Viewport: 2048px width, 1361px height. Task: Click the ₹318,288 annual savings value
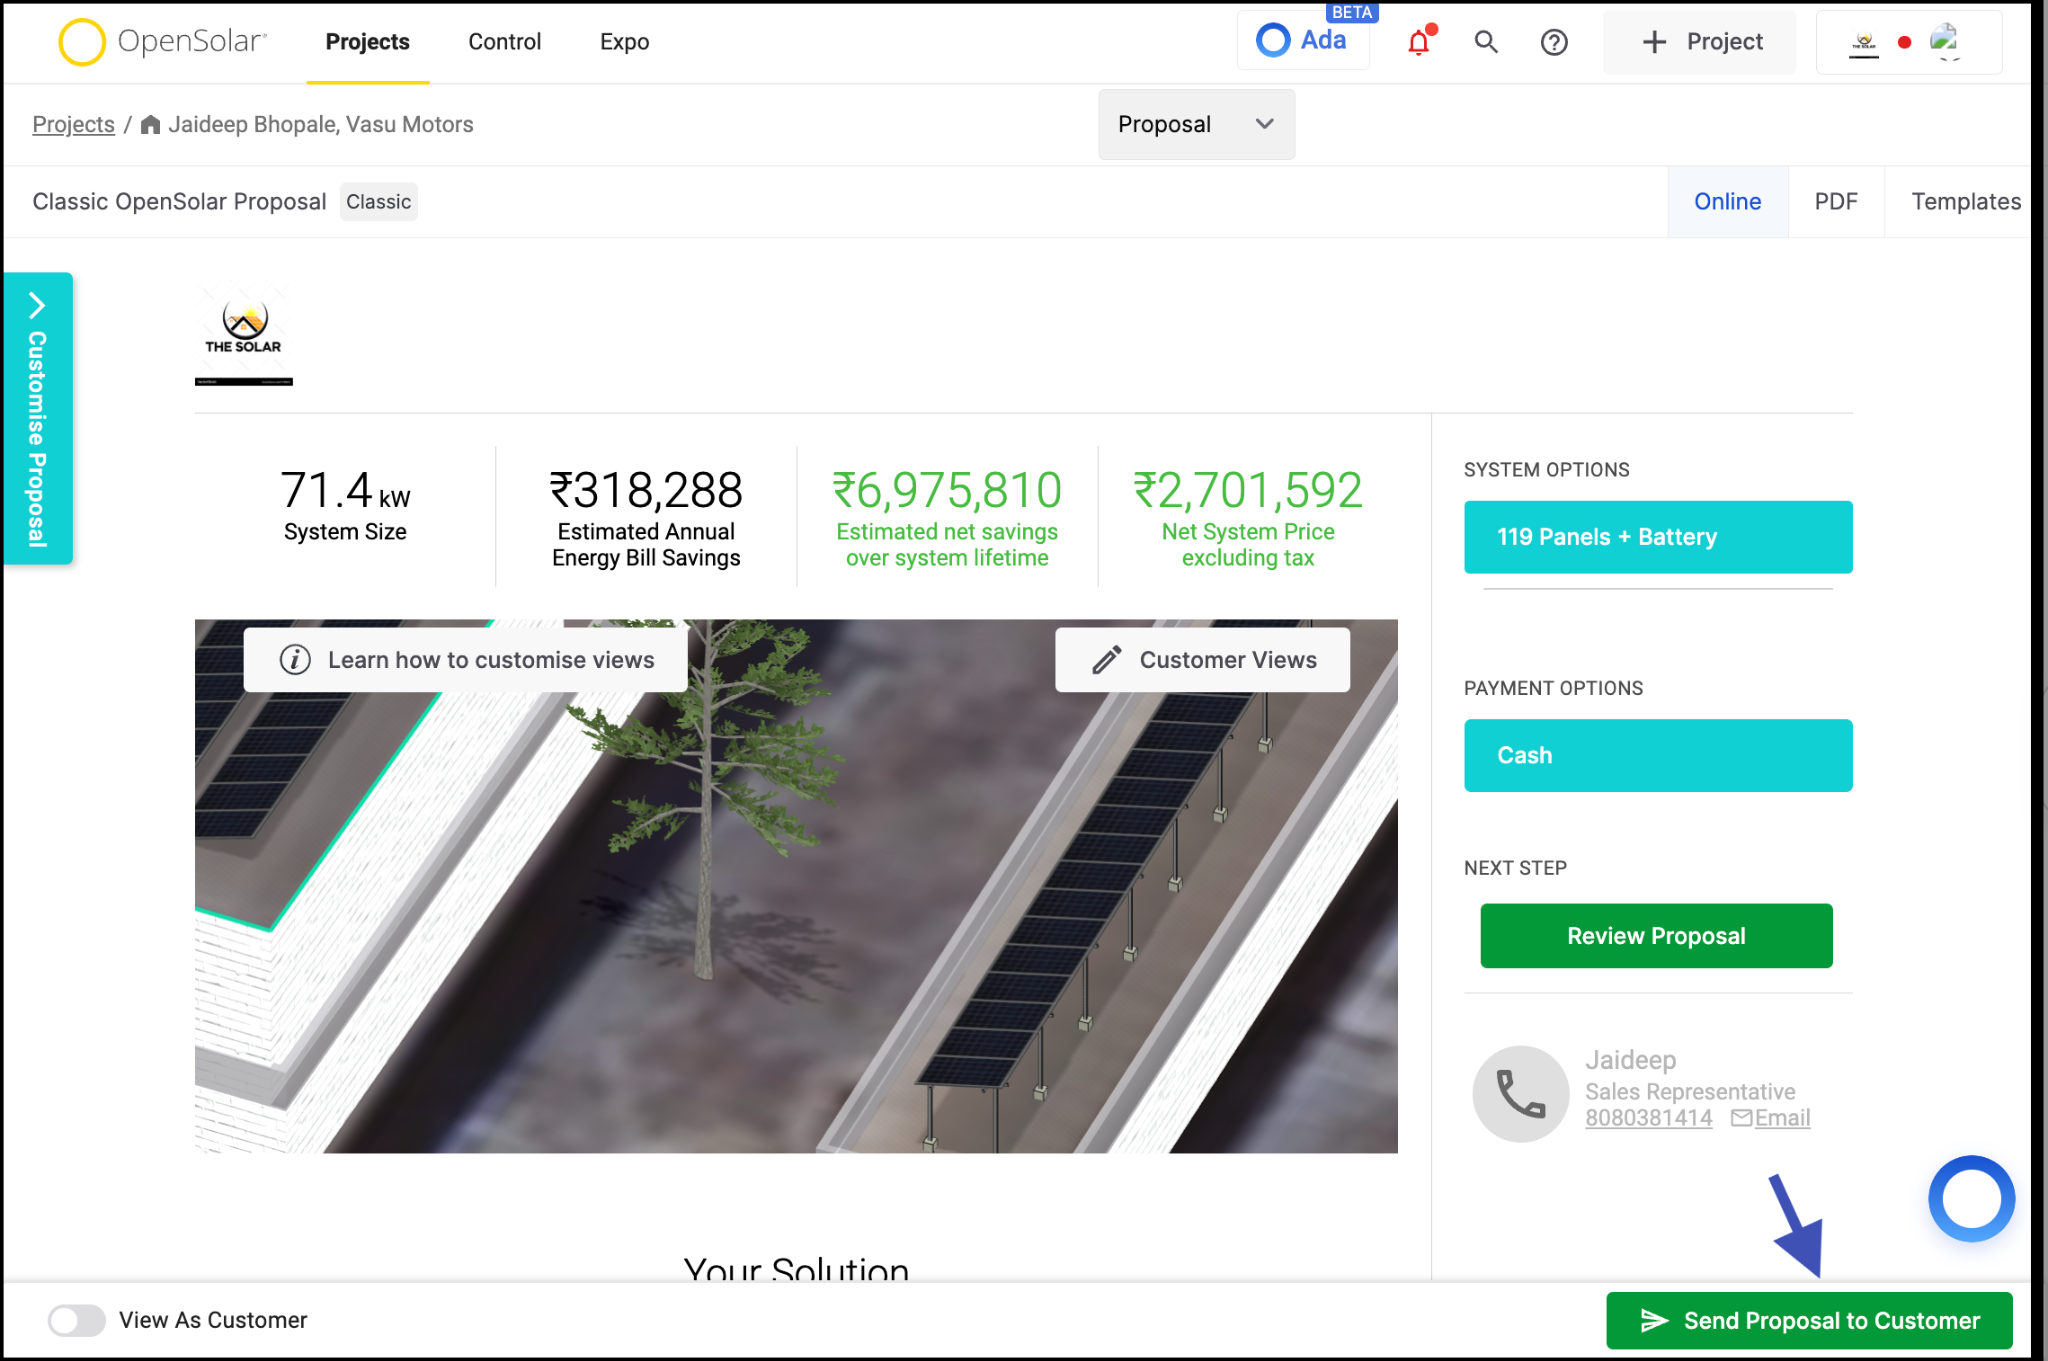pos(646,490)
